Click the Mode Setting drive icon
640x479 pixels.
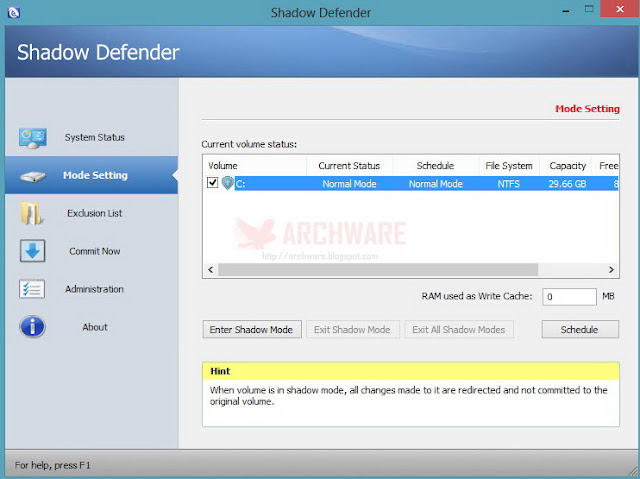click(x=33, y=176)
